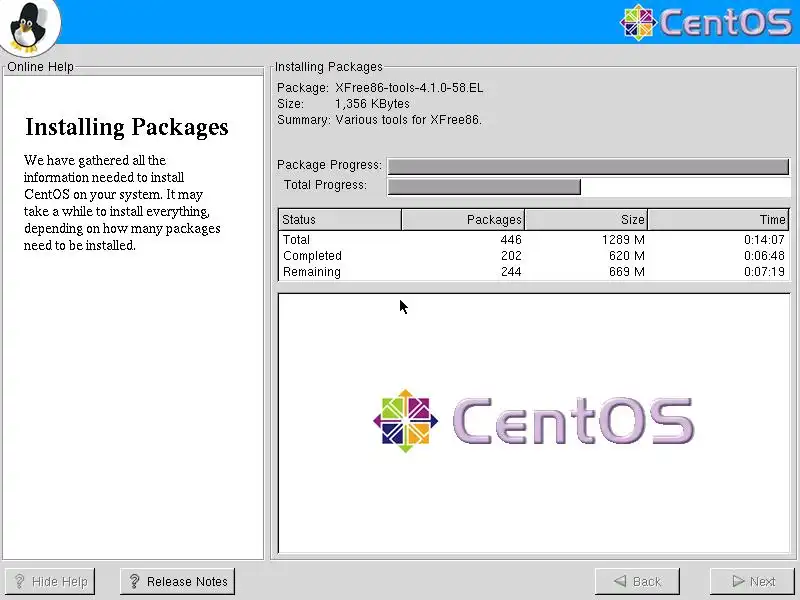Screen dimensions: 800x600
Task: Go Back to previous step
Action: tap(637, 581)
